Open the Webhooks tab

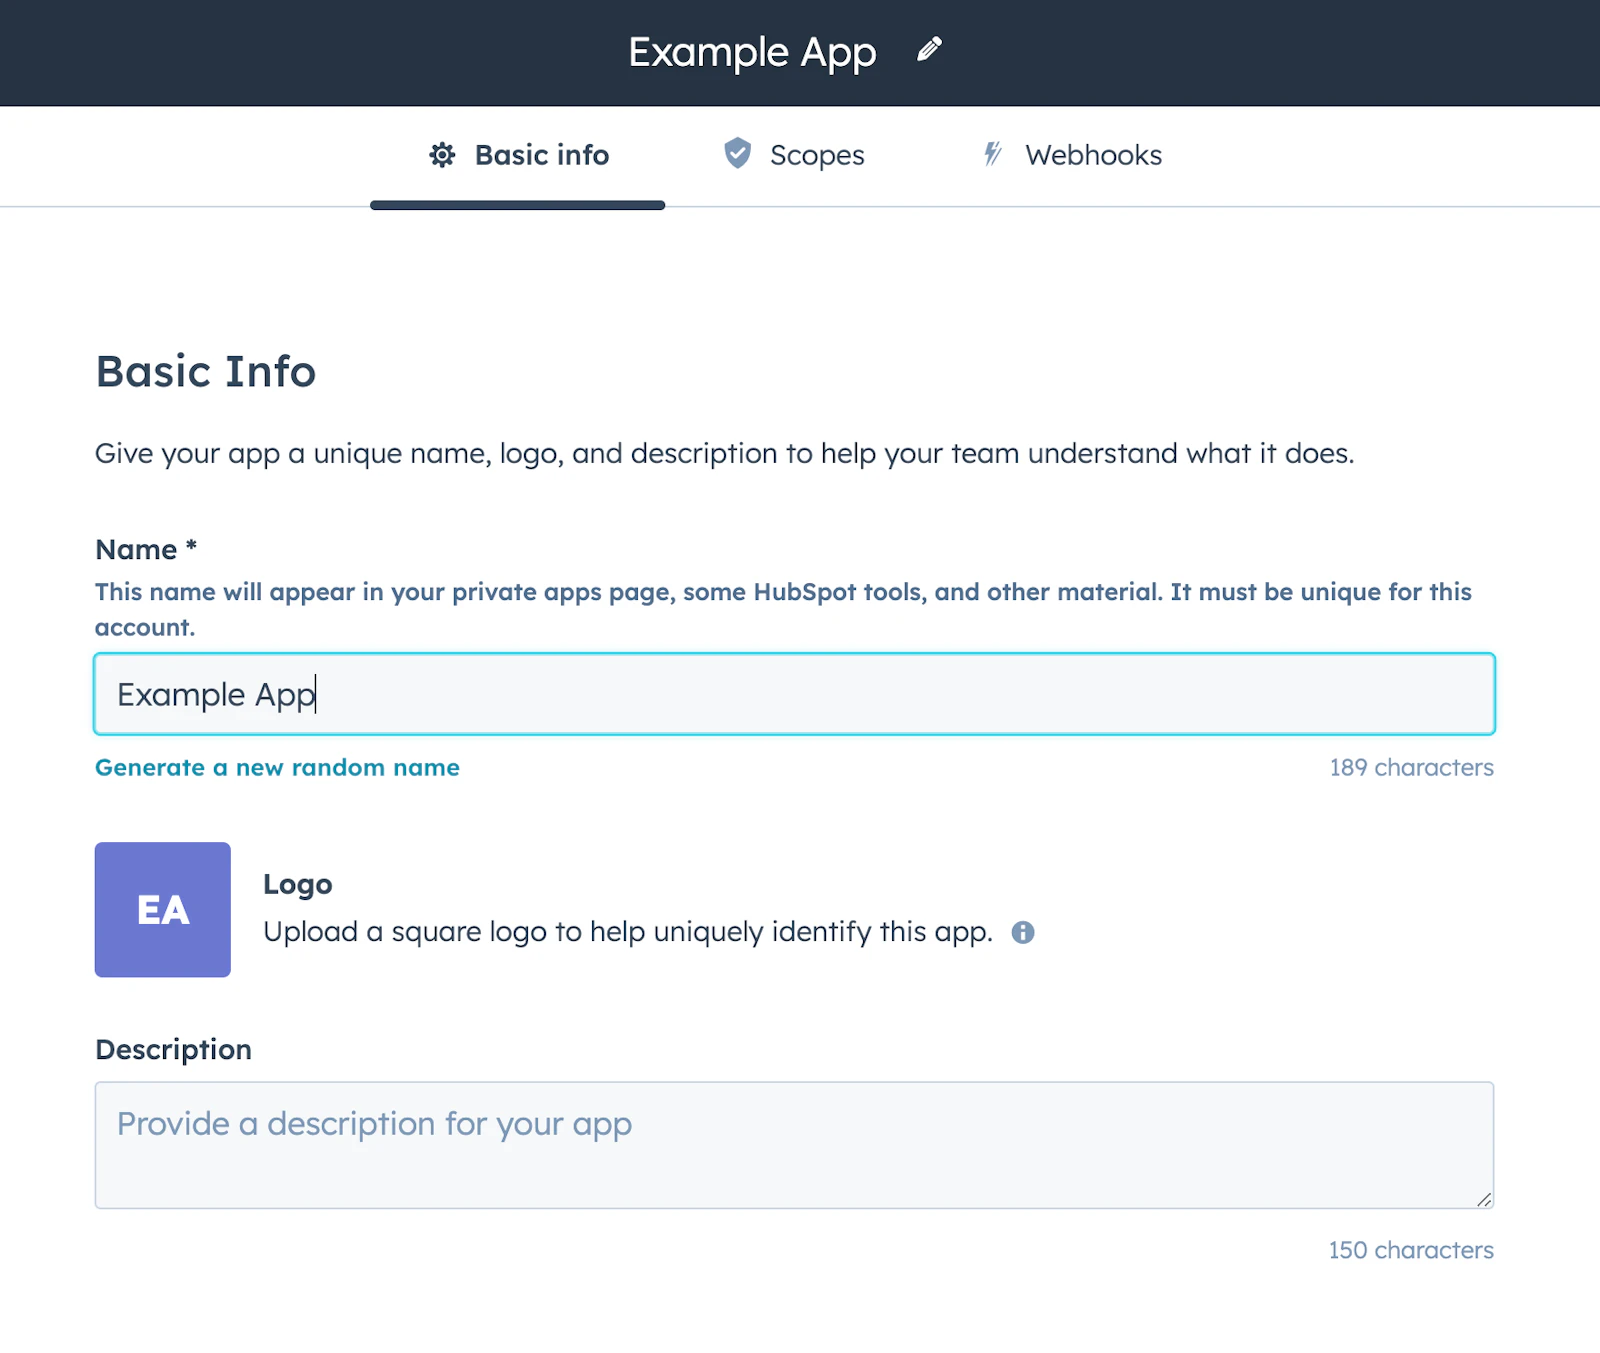tap(1072, 155)
